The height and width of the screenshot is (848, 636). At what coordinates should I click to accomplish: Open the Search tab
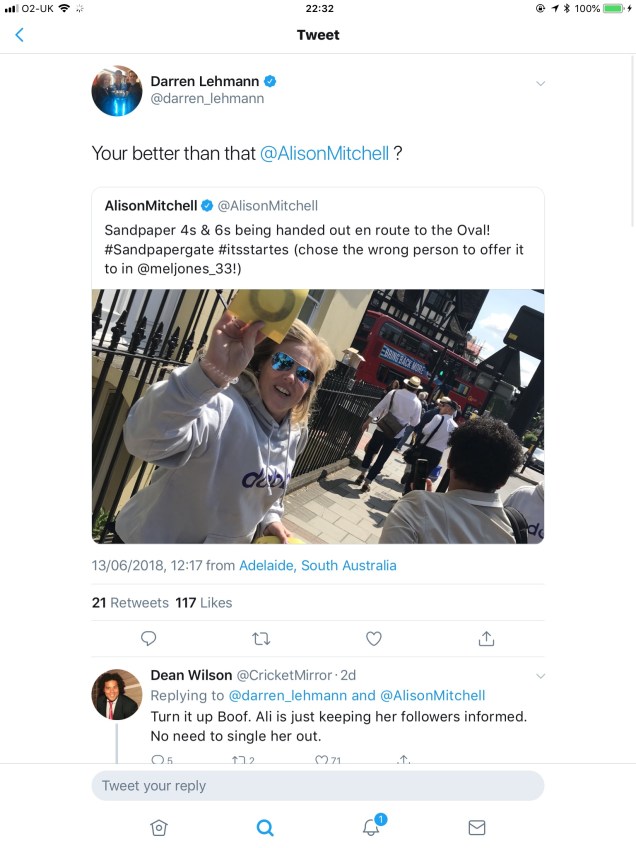265,827
